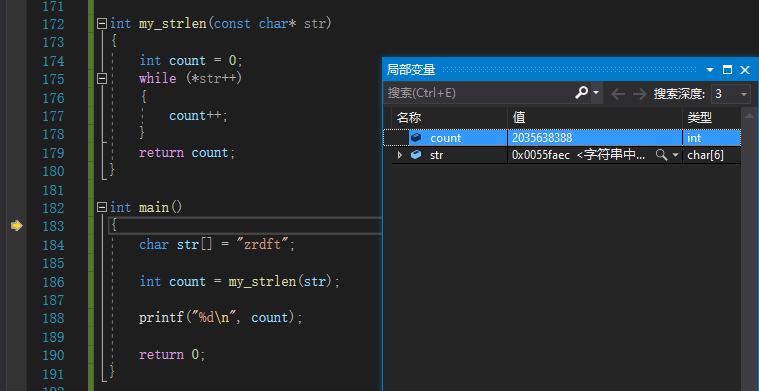The image size is (759, 391).
Task: Open the search options dropdown next to magnifier
Action: (596, 92)
